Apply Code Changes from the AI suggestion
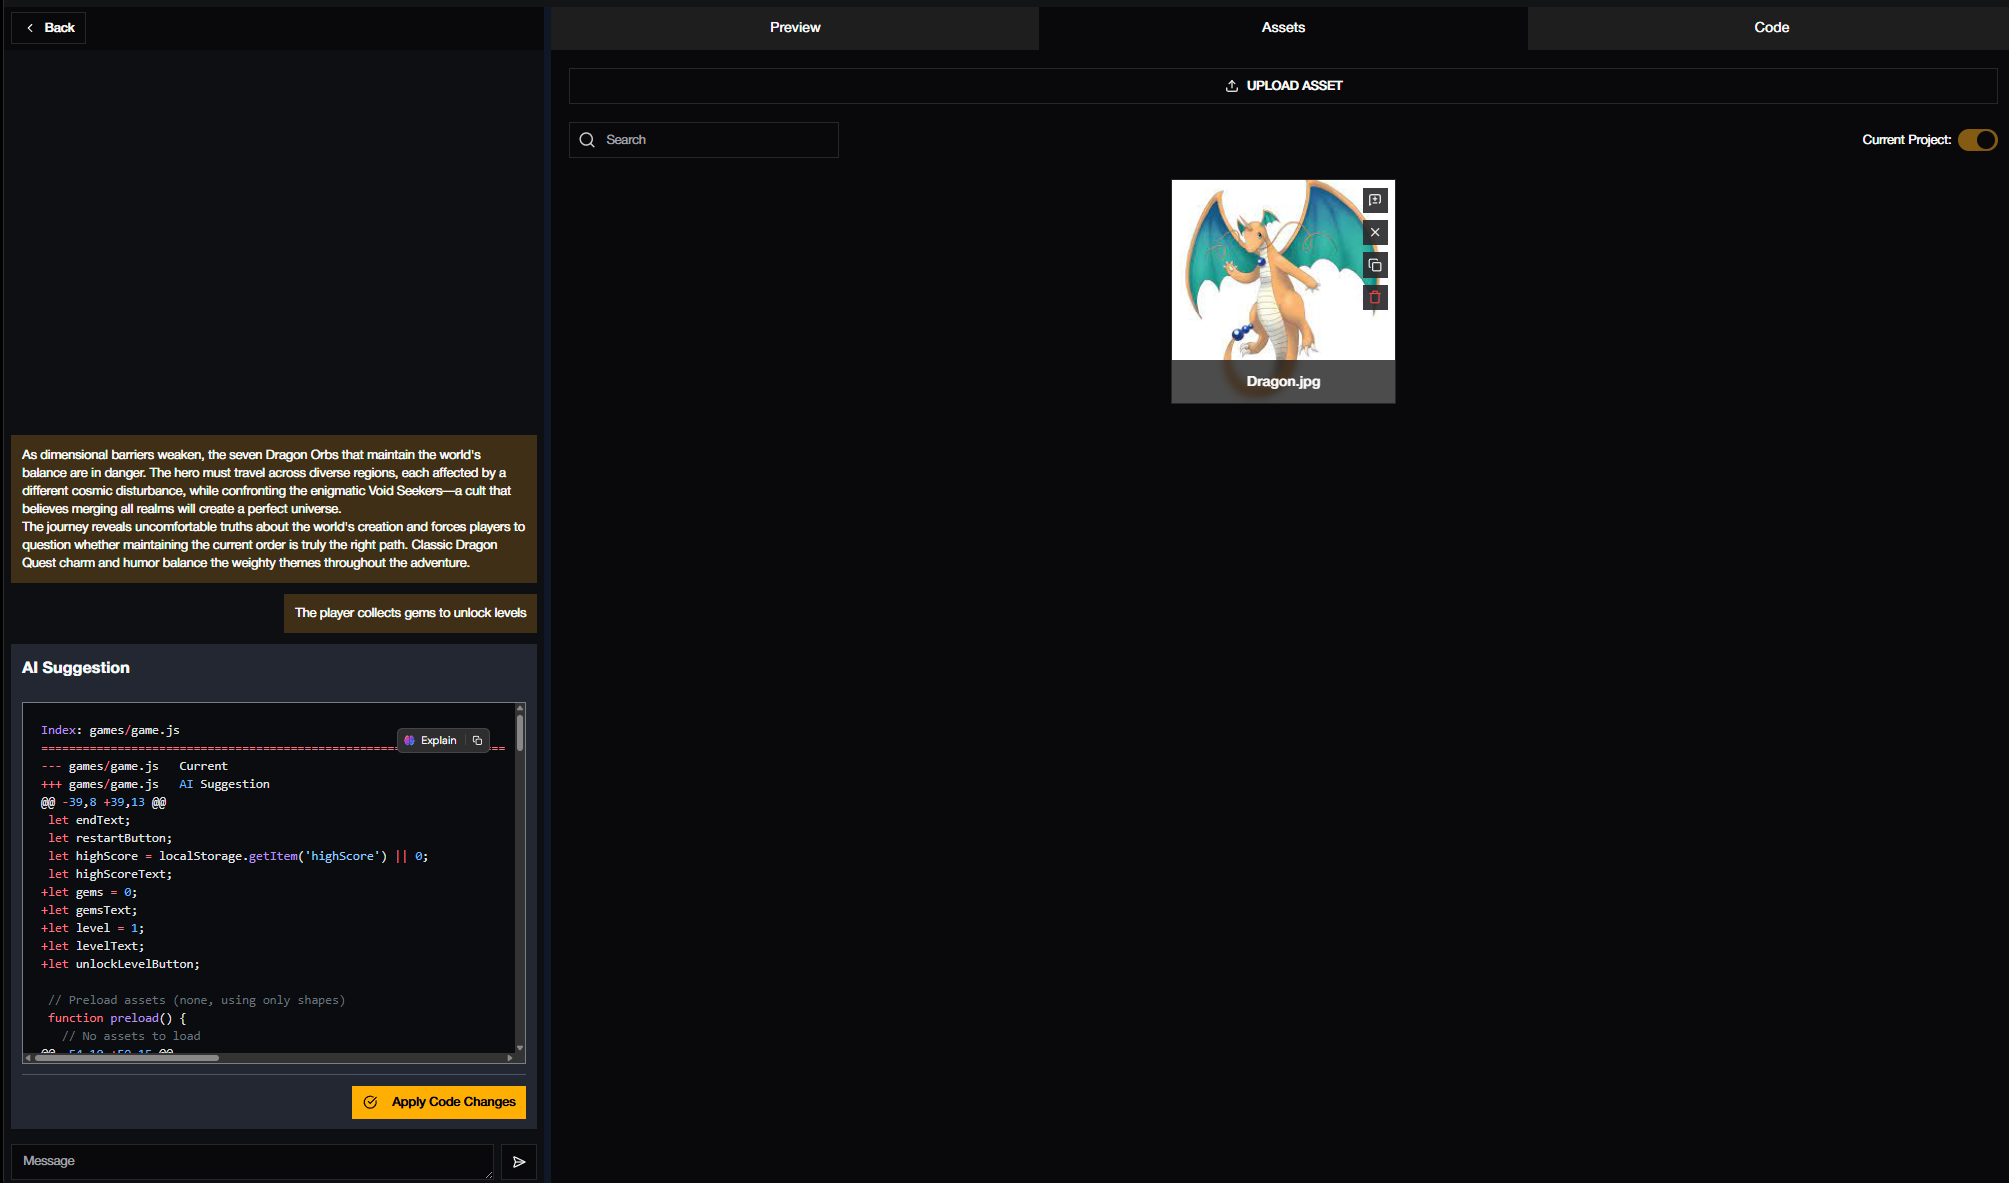This screenshot has width=2009, height=1183. (439, 1102)
